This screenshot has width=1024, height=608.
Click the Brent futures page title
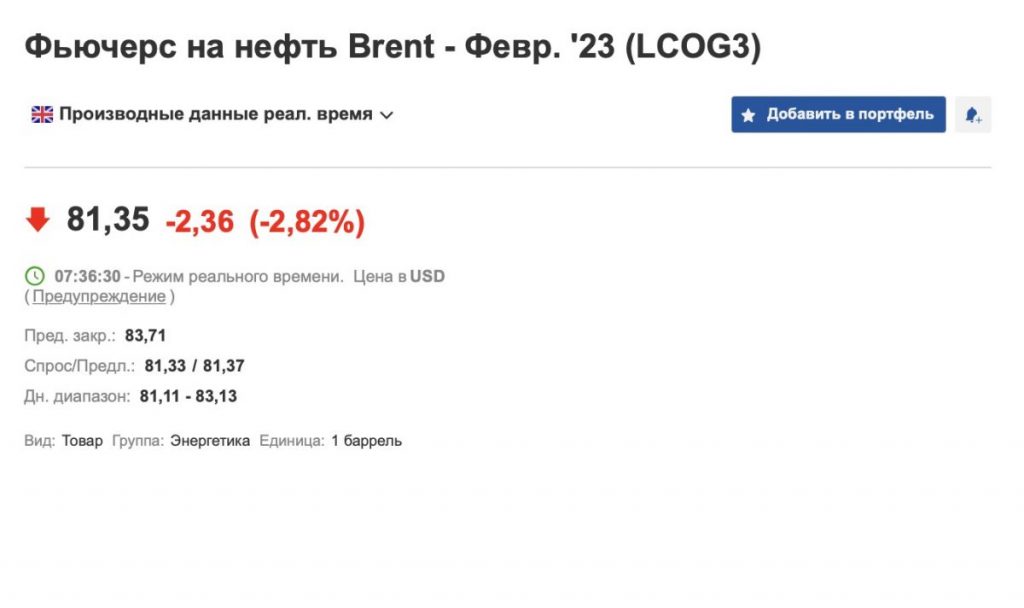coord(393,47)
